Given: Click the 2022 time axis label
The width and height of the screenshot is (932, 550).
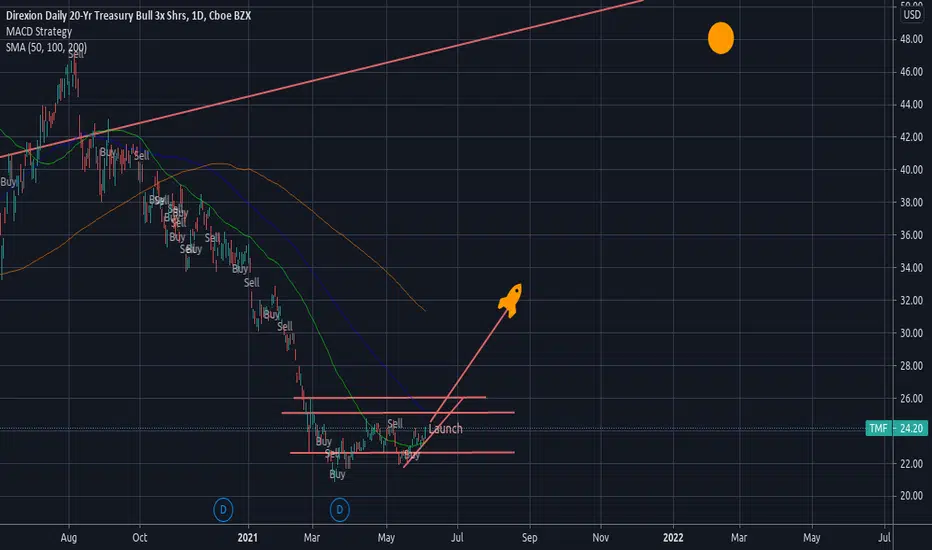Looking at the screenshot, I should pos(673,538).
